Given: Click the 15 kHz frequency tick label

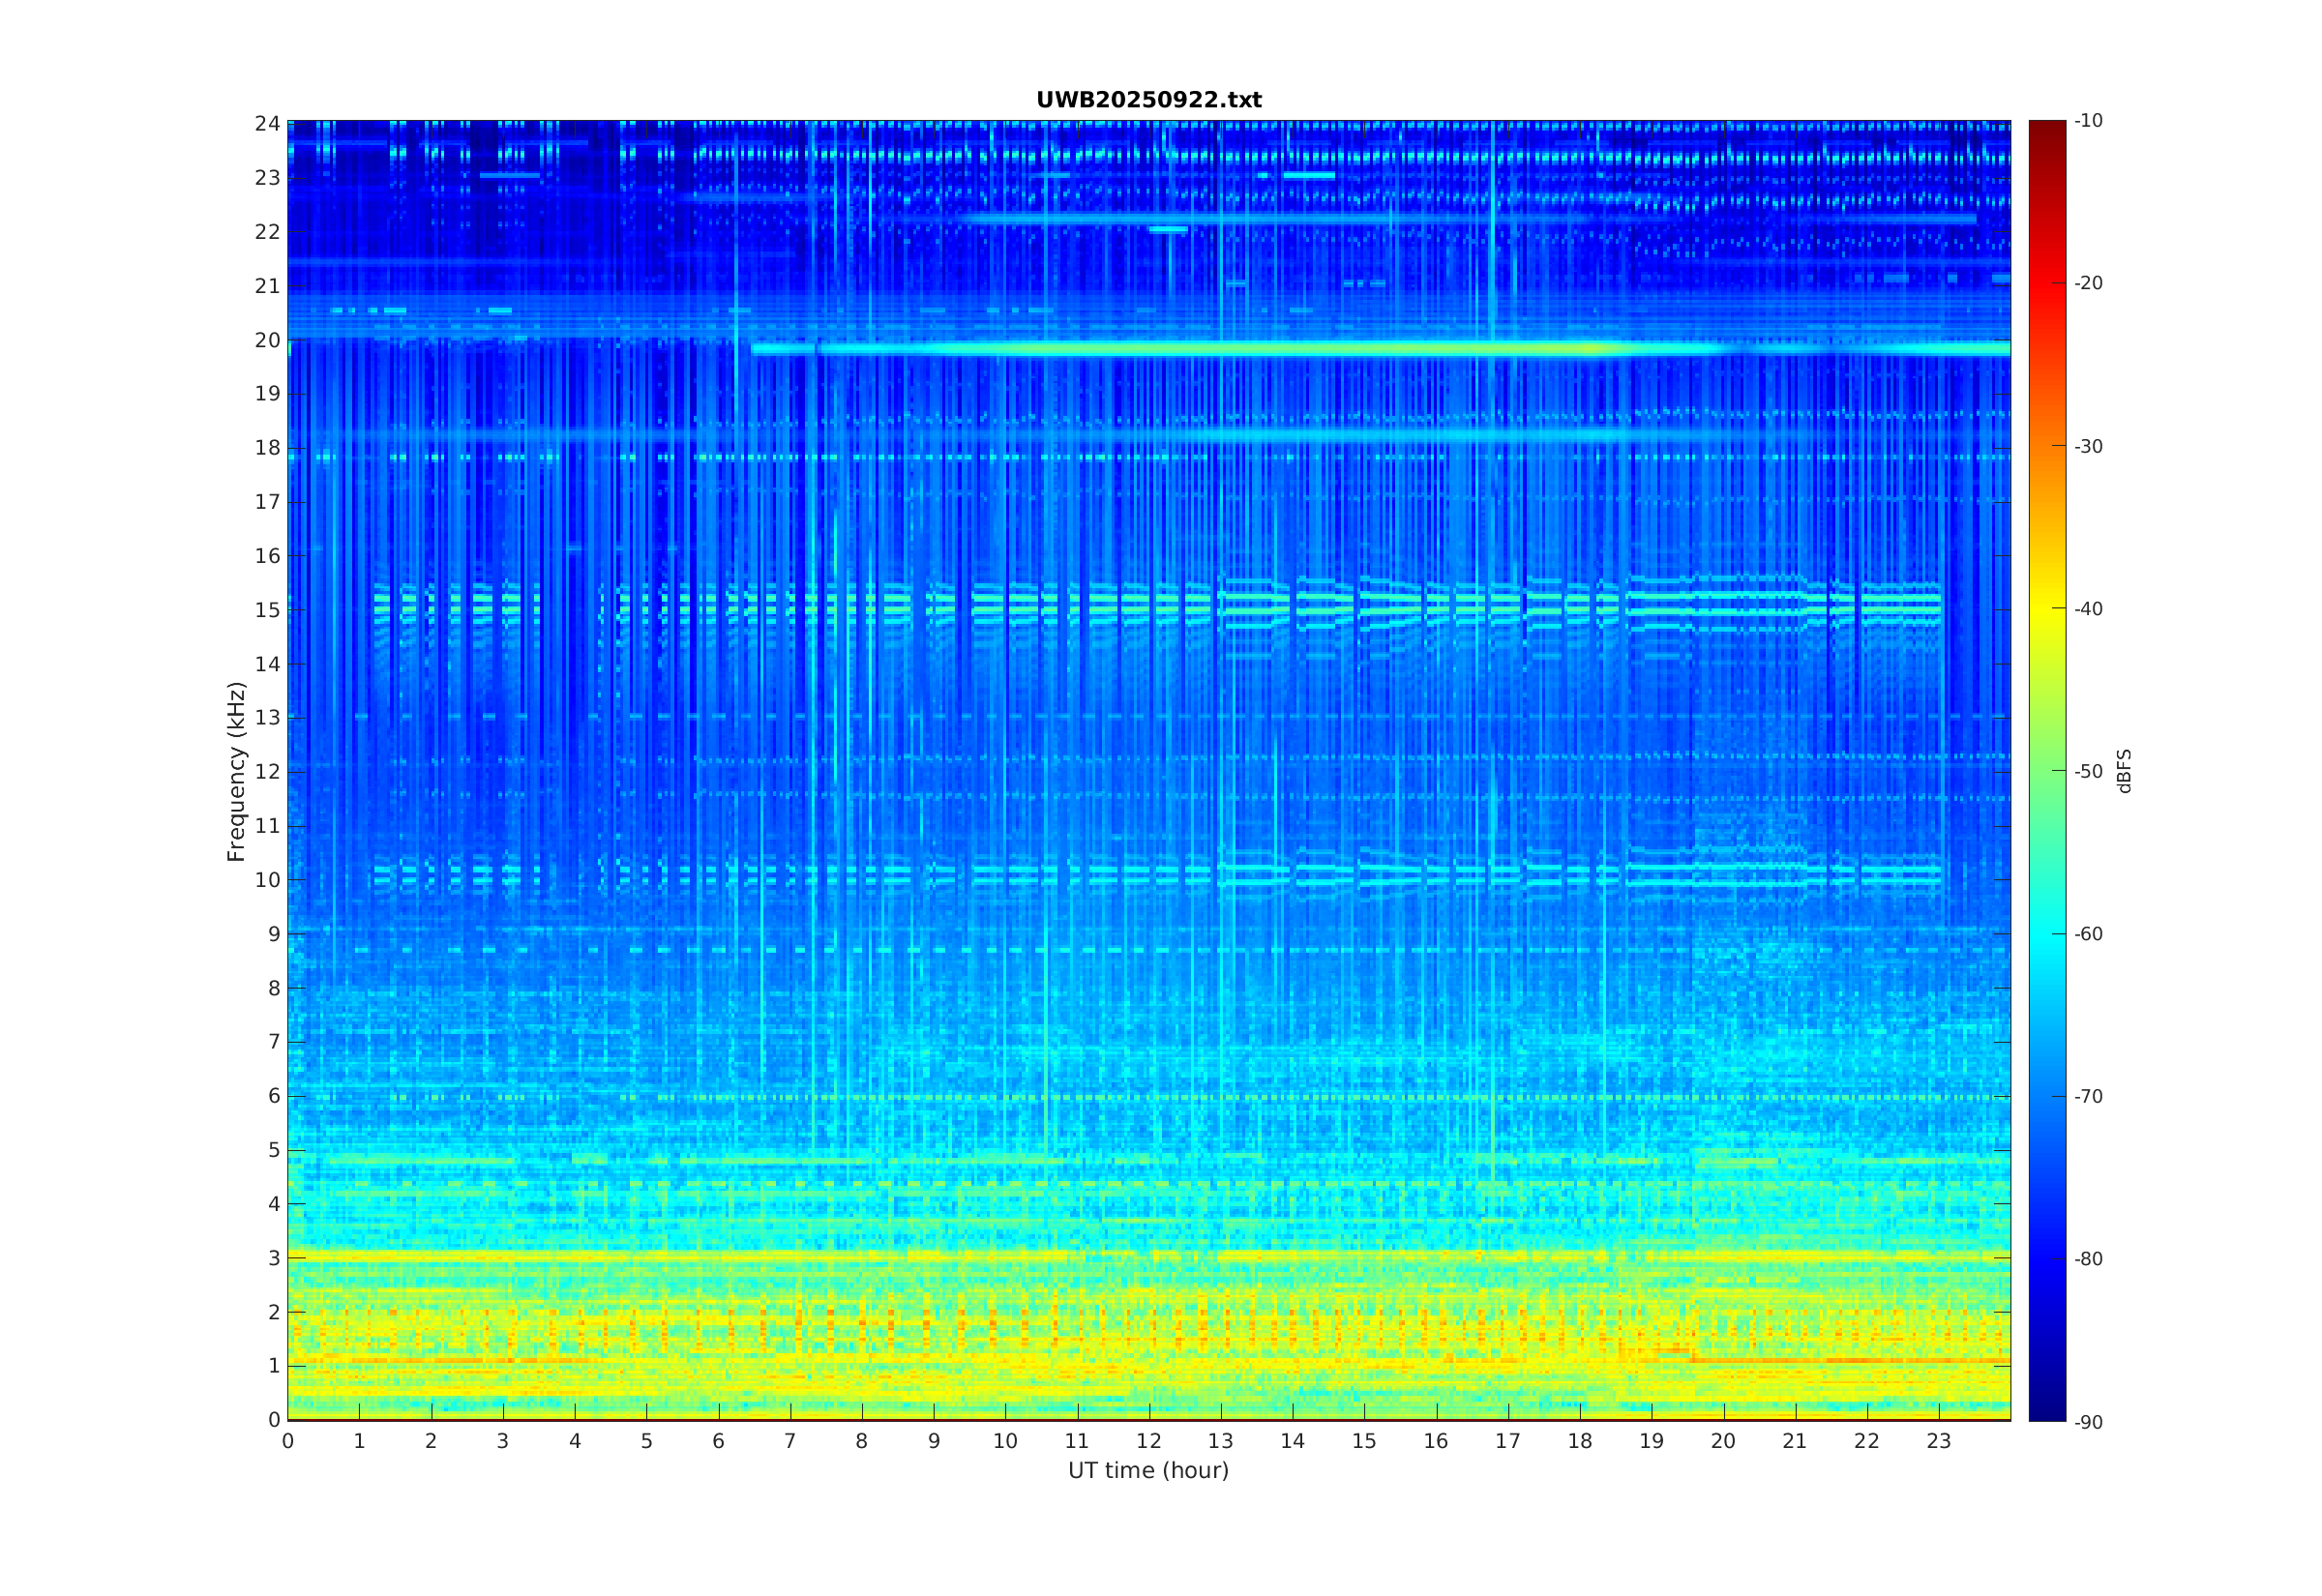Looking at the screenshot, I should click(x=267, y=610).
